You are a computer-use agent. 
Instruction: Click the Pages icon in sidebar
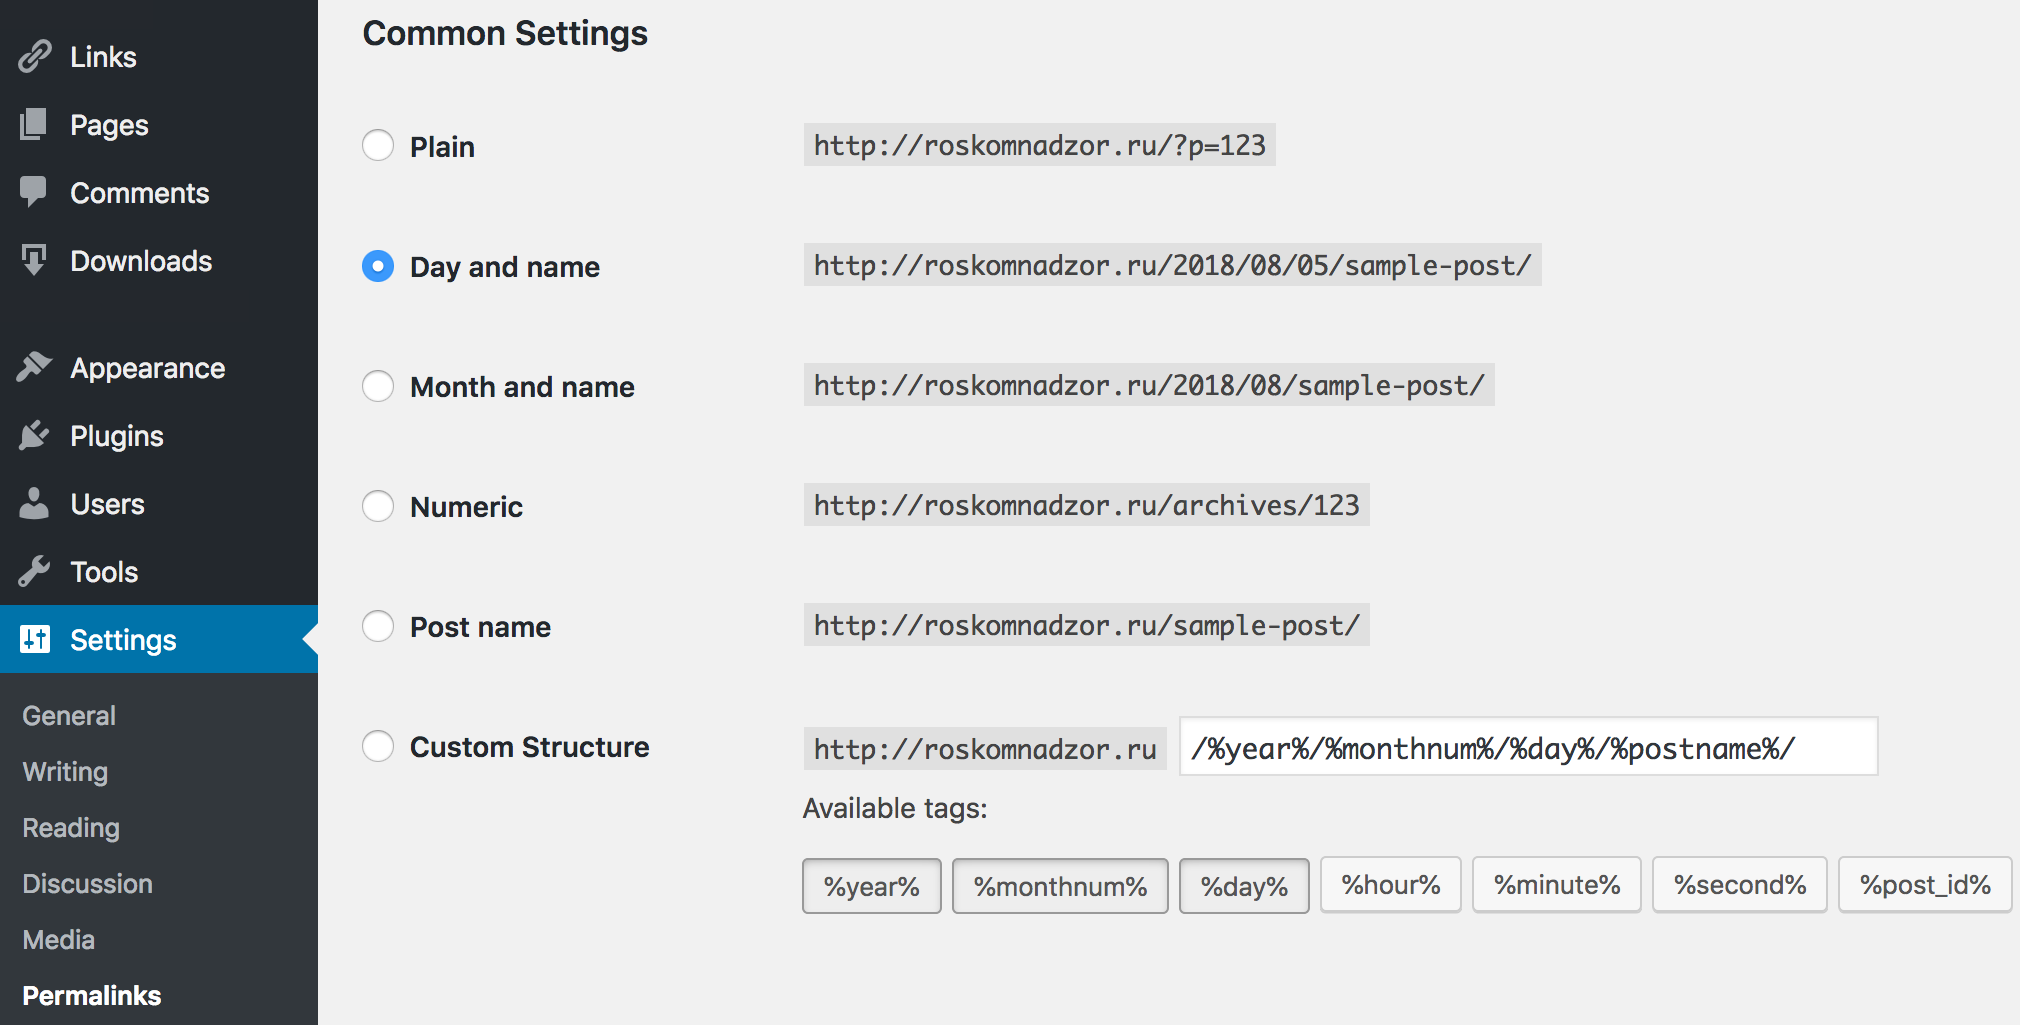coord(34,125)
